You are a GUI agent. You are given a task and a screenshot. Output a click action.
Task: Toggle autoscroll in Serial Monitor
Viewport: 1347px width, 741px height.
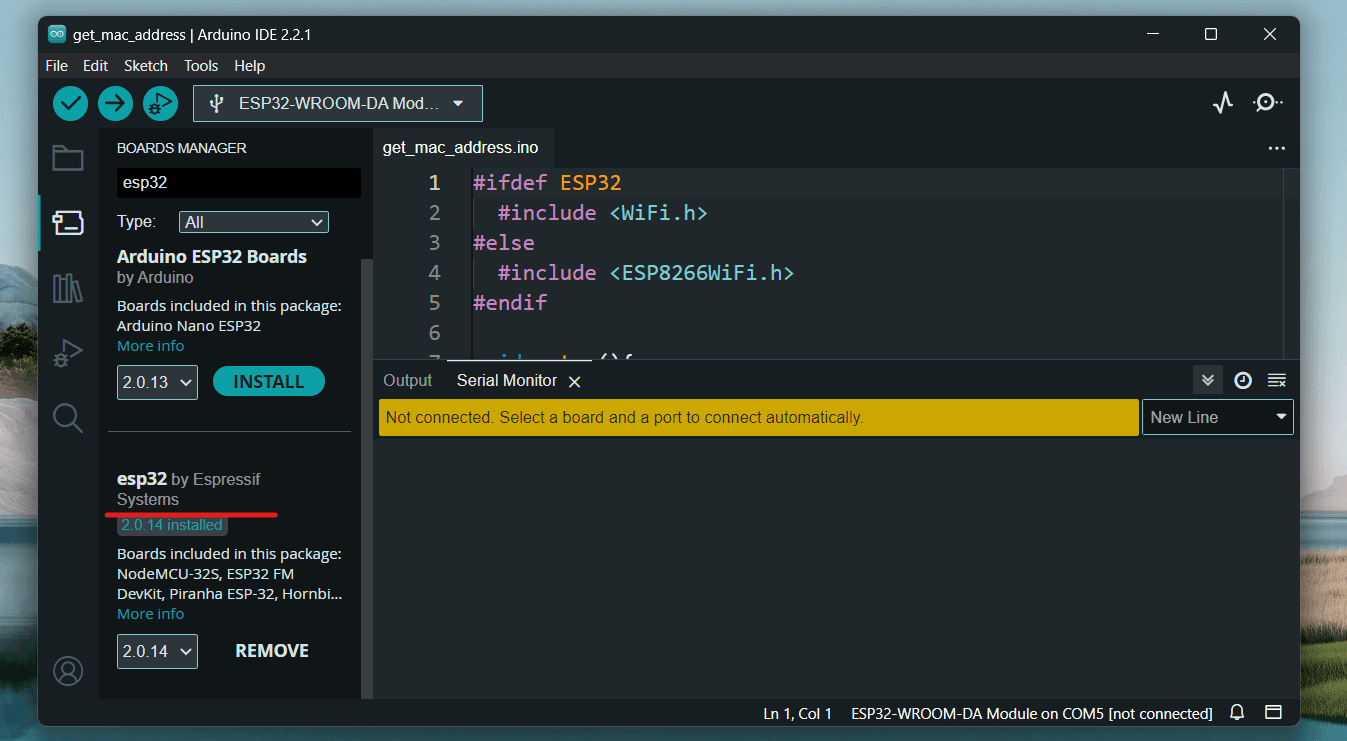pos(1208,380)
